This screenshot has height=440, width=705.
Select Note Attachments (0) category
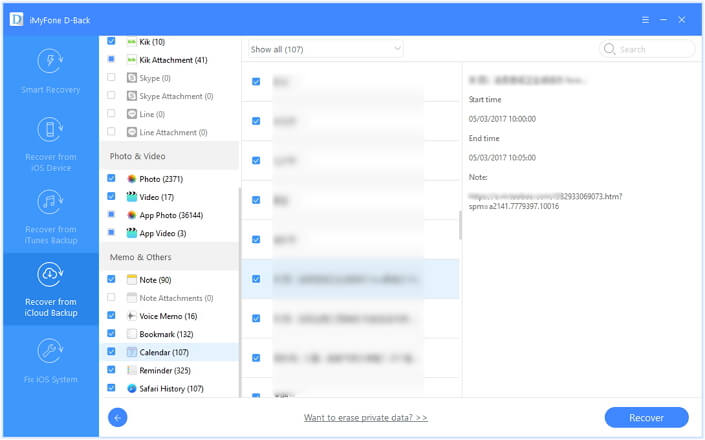(x=176, y=298)
